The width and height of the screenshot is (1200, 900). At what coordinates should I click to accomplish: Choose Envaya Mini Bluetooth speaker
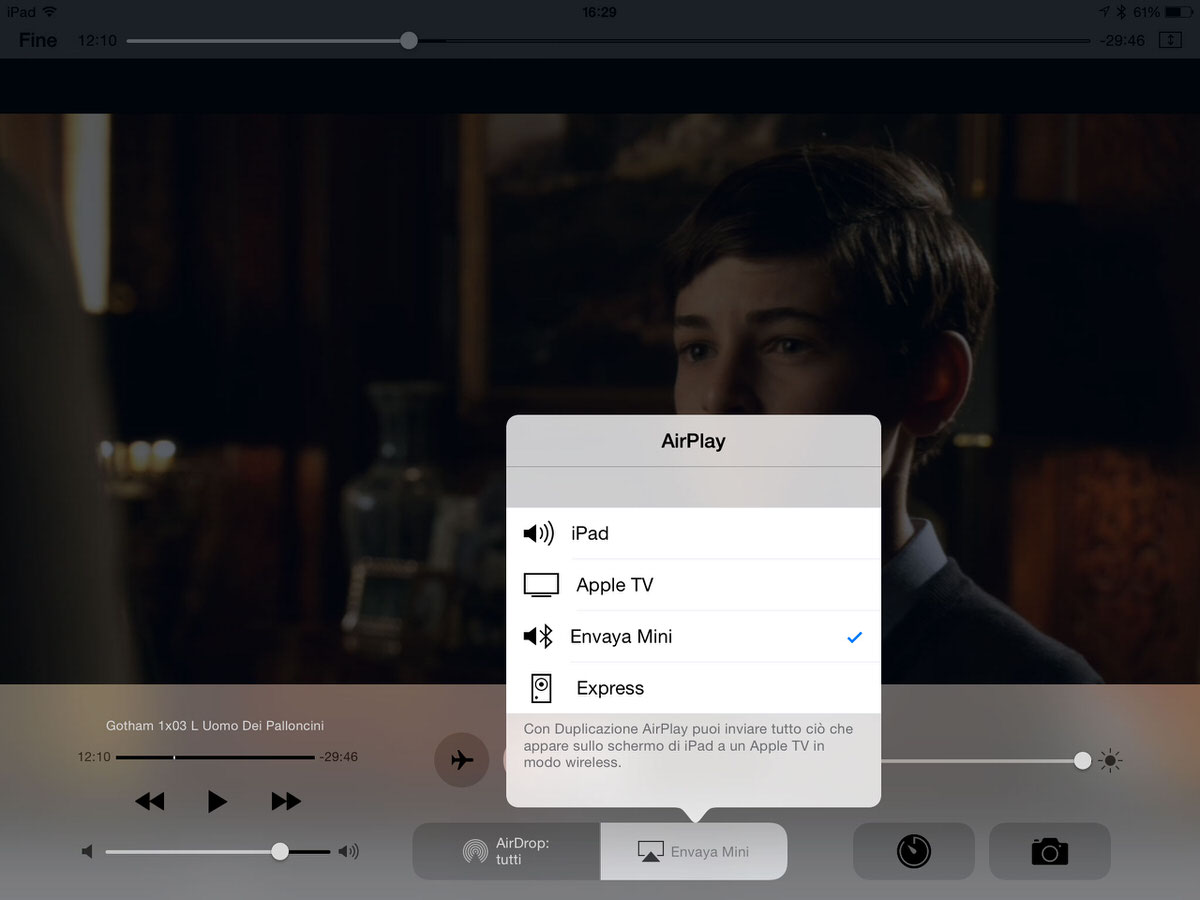tap(693, 637)
